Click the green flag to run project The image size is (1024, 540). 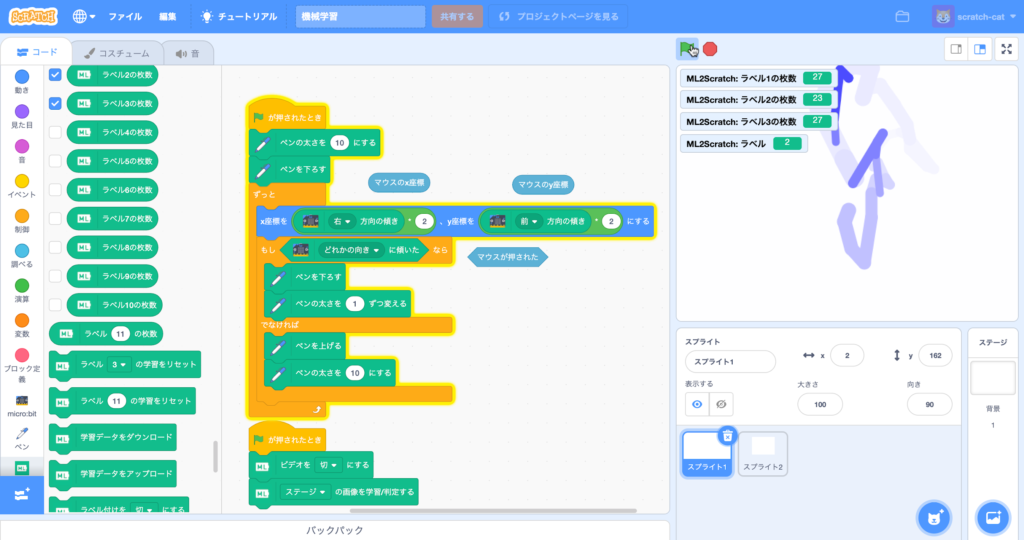coord(687,48)
